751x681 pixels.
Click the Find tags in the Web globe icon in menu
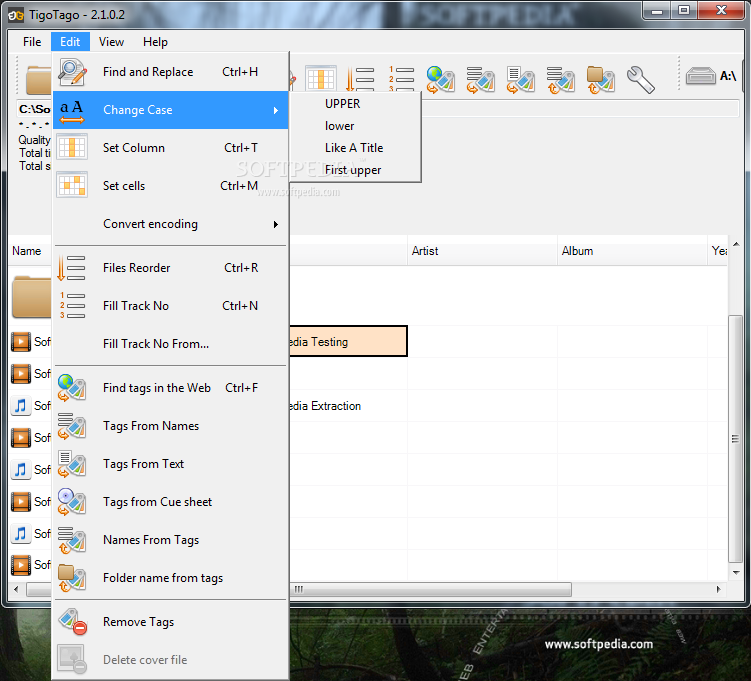click(x=72, y=388)
